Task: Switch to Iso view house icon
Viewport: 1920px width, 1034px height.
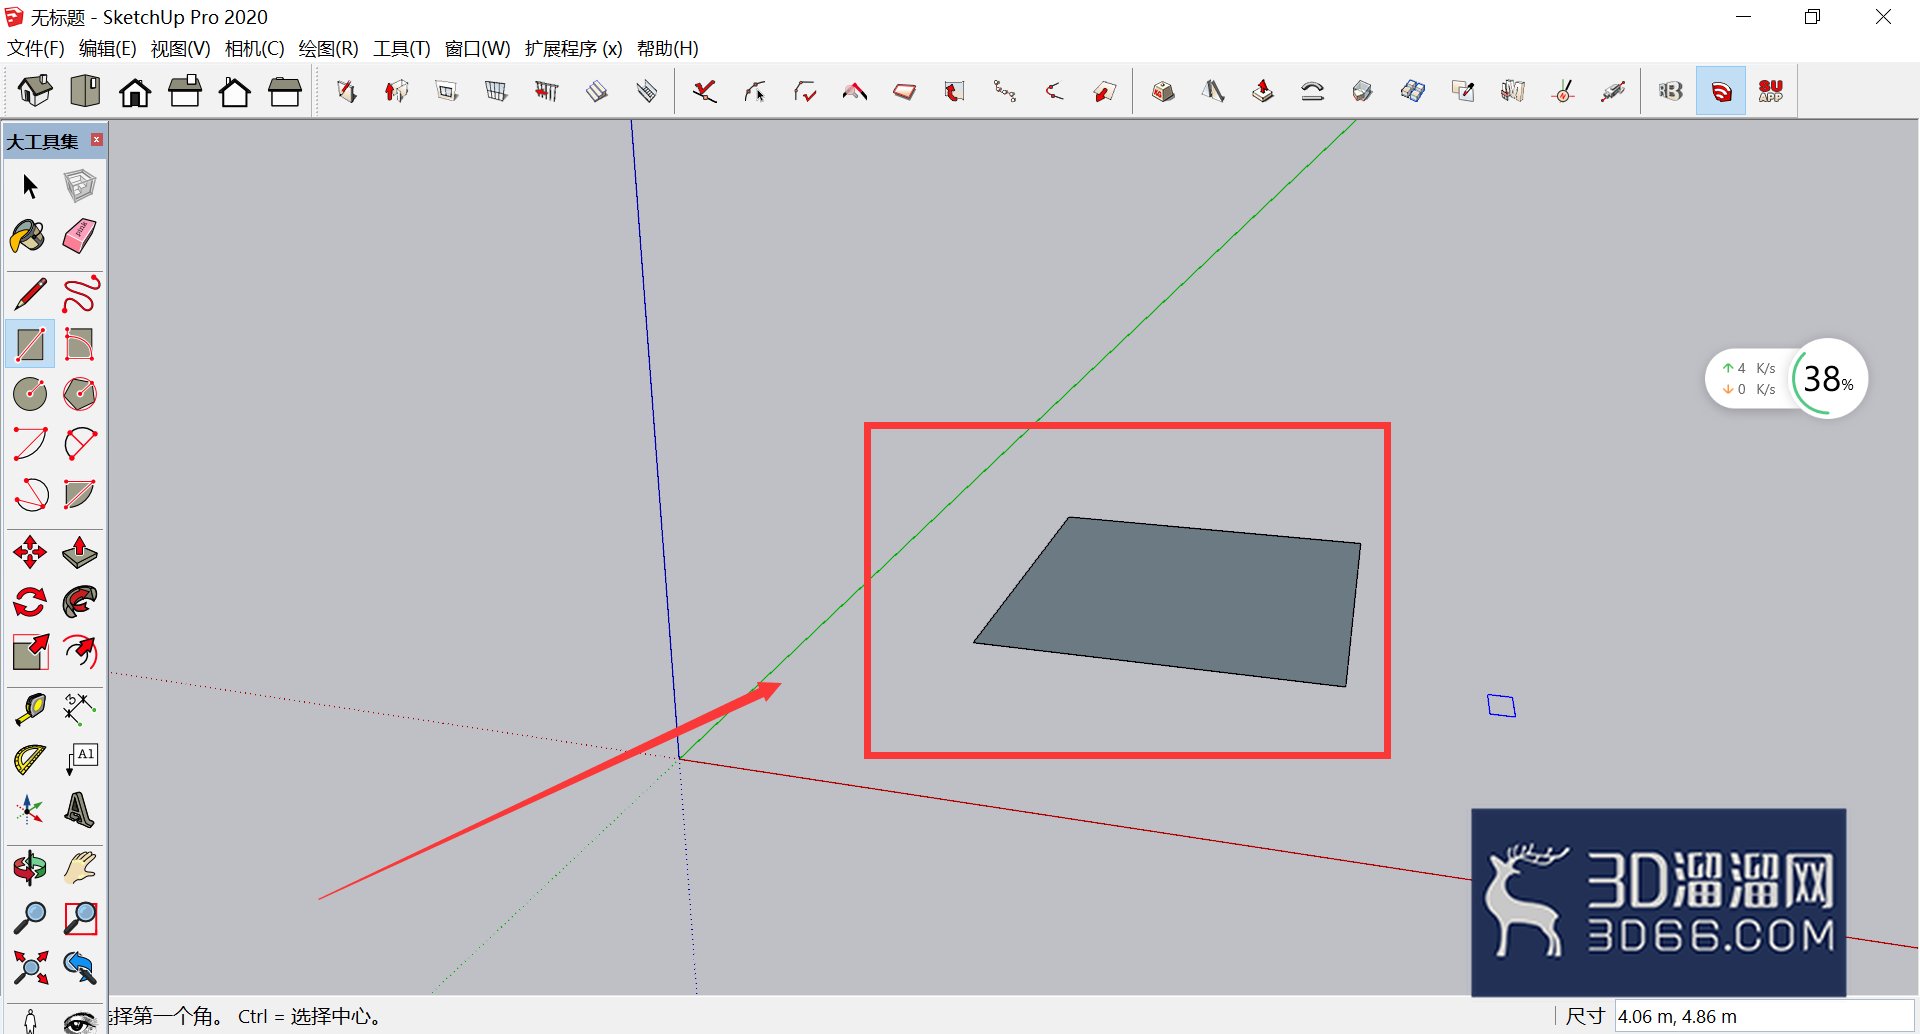Action: coord(35,92)
